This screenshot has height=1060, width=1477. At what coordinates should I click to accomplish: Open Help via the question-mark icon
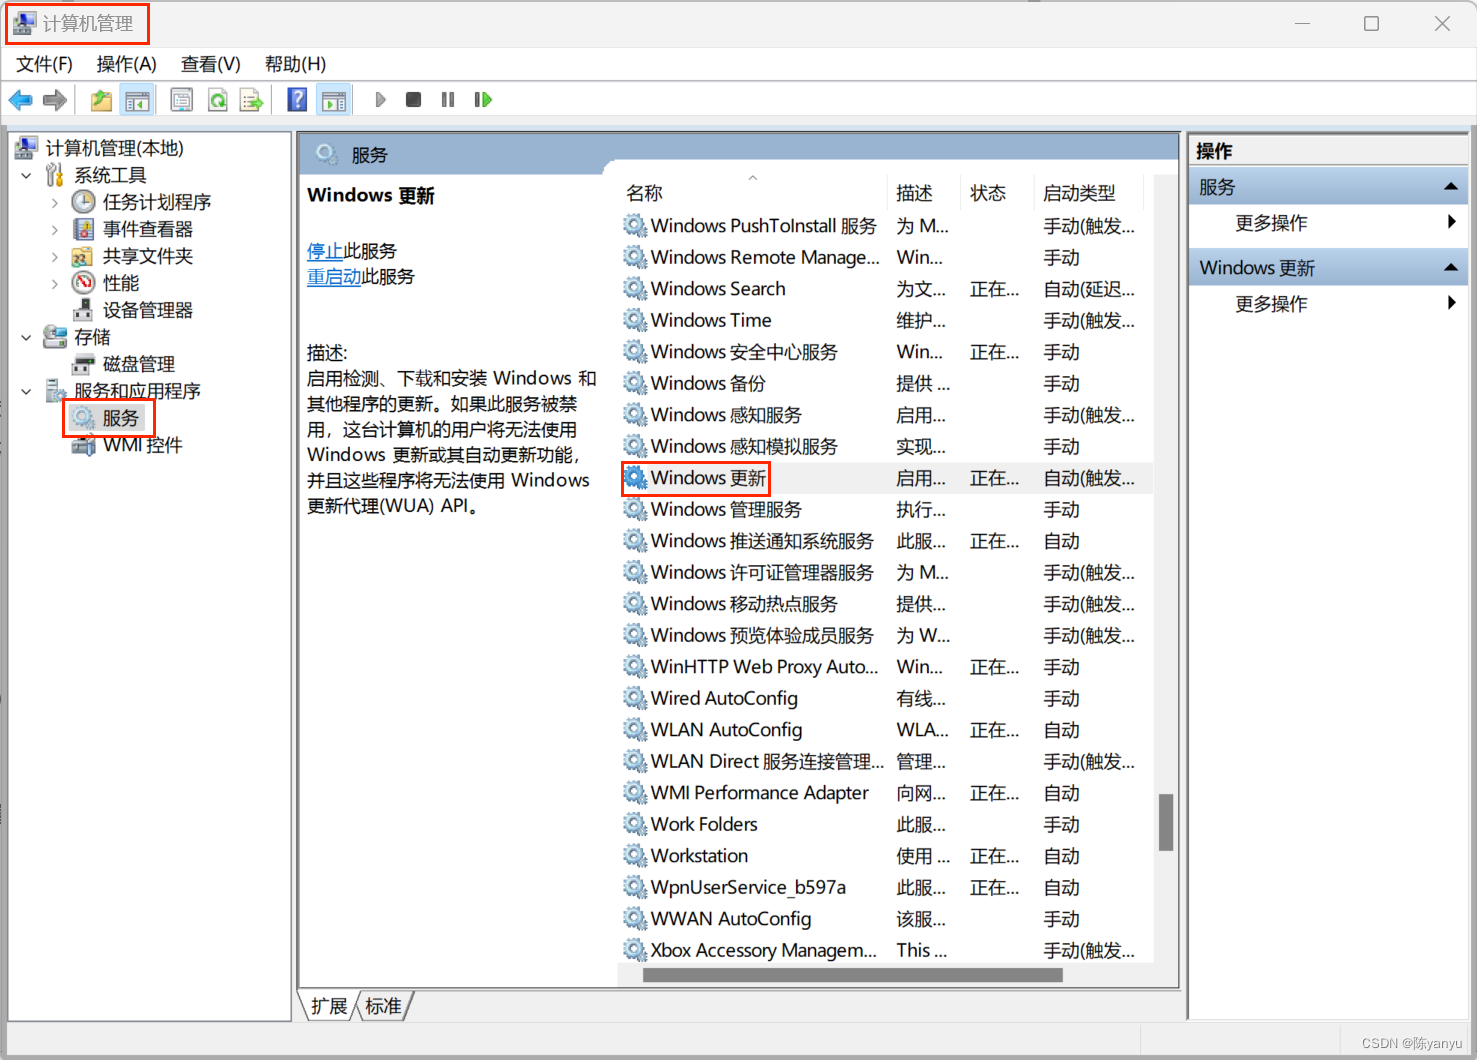point(297,100)
